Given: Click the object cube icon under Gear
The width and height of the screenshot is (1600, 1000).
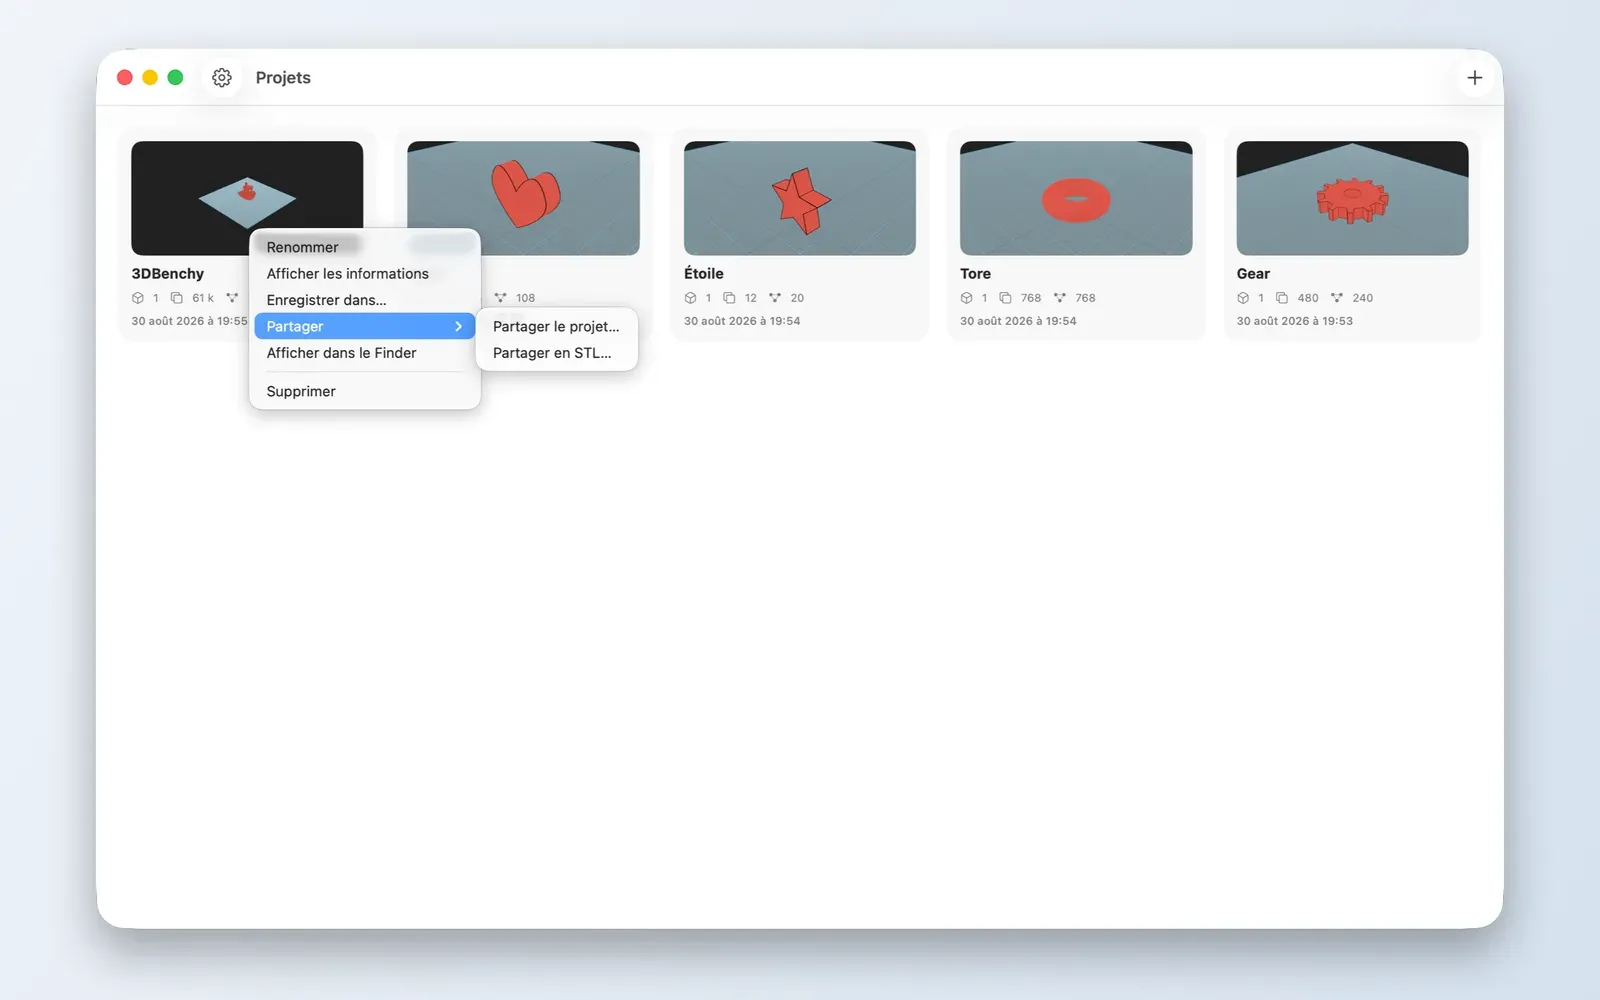Looking at the screenshot, I should 1243,298.
